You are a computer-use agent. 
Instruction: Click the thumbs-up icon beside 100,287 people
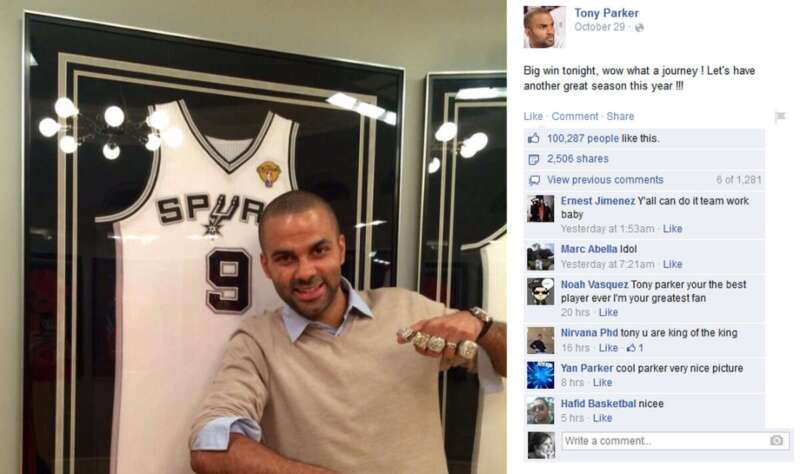[x=534, y=138]
